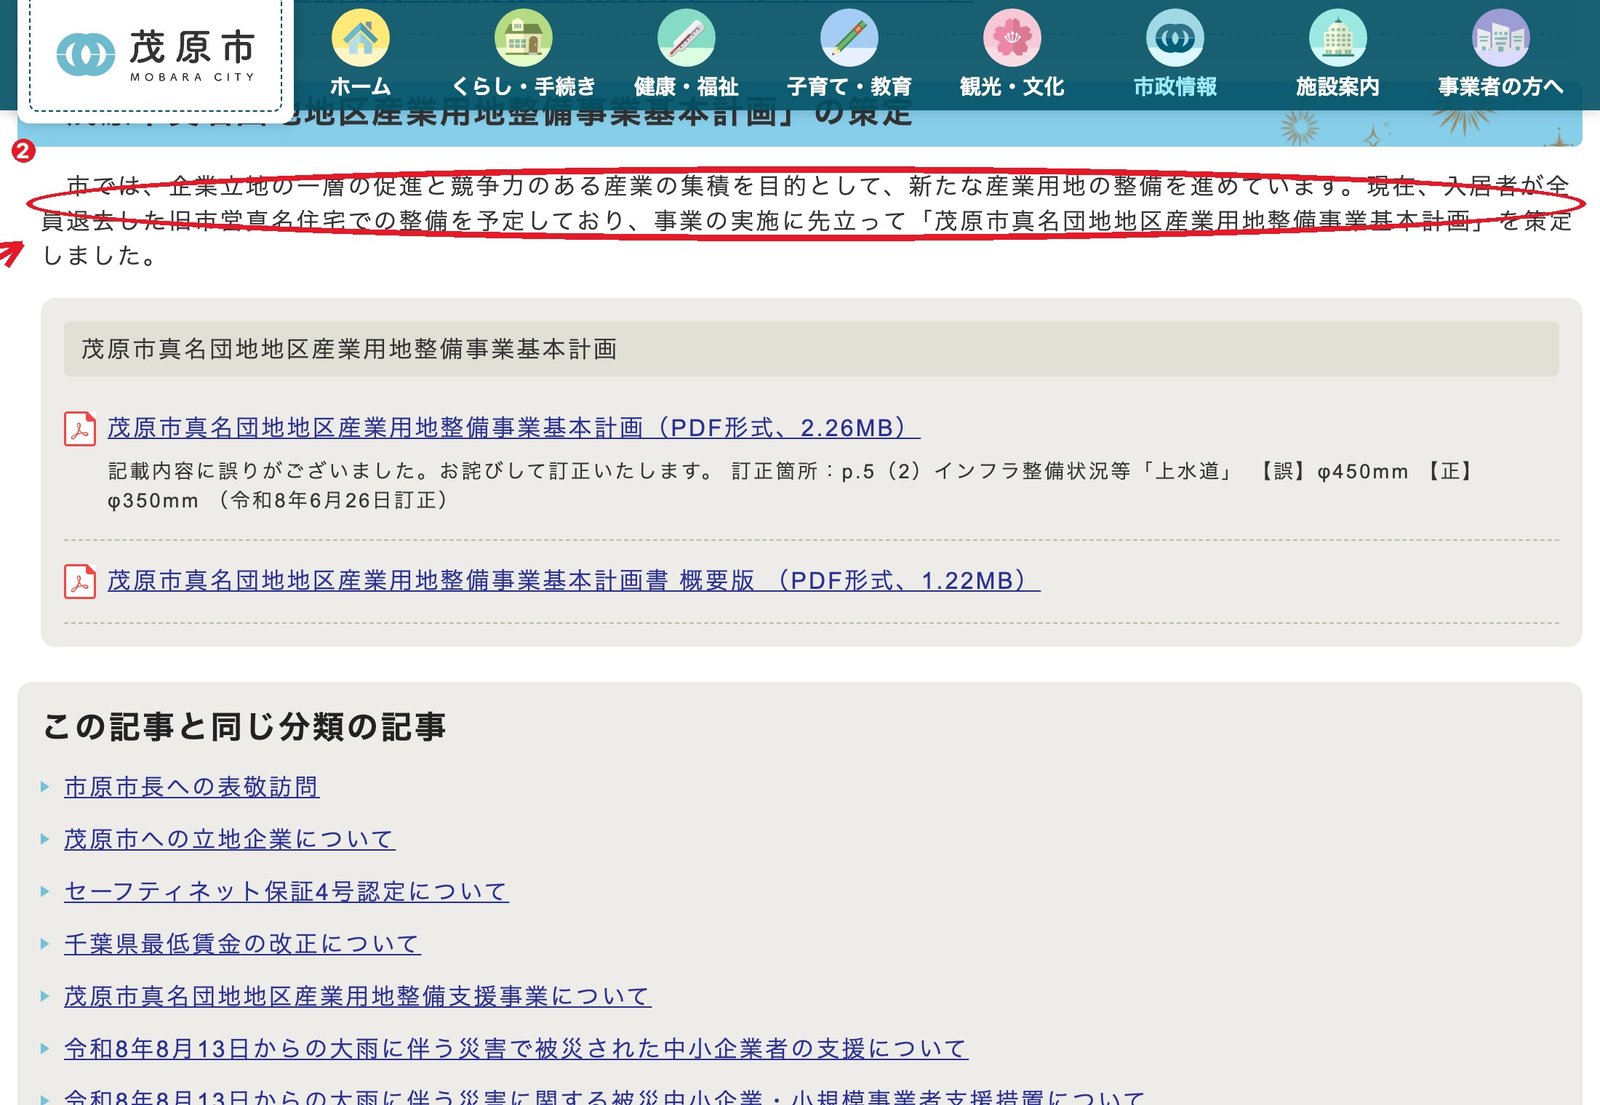Click the ホーム house icon
Viewport: 1600px width, 1105px height.
coord(360,38)
